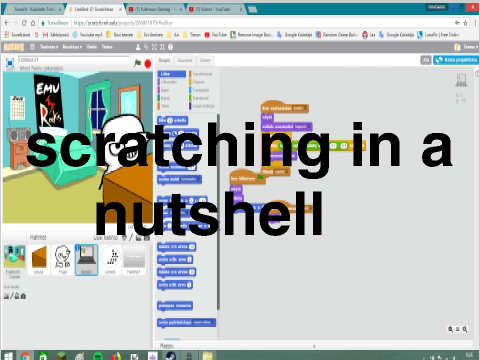
Task: Select the Hahmo1 sprite thumbnail
Action: (134, 260)
